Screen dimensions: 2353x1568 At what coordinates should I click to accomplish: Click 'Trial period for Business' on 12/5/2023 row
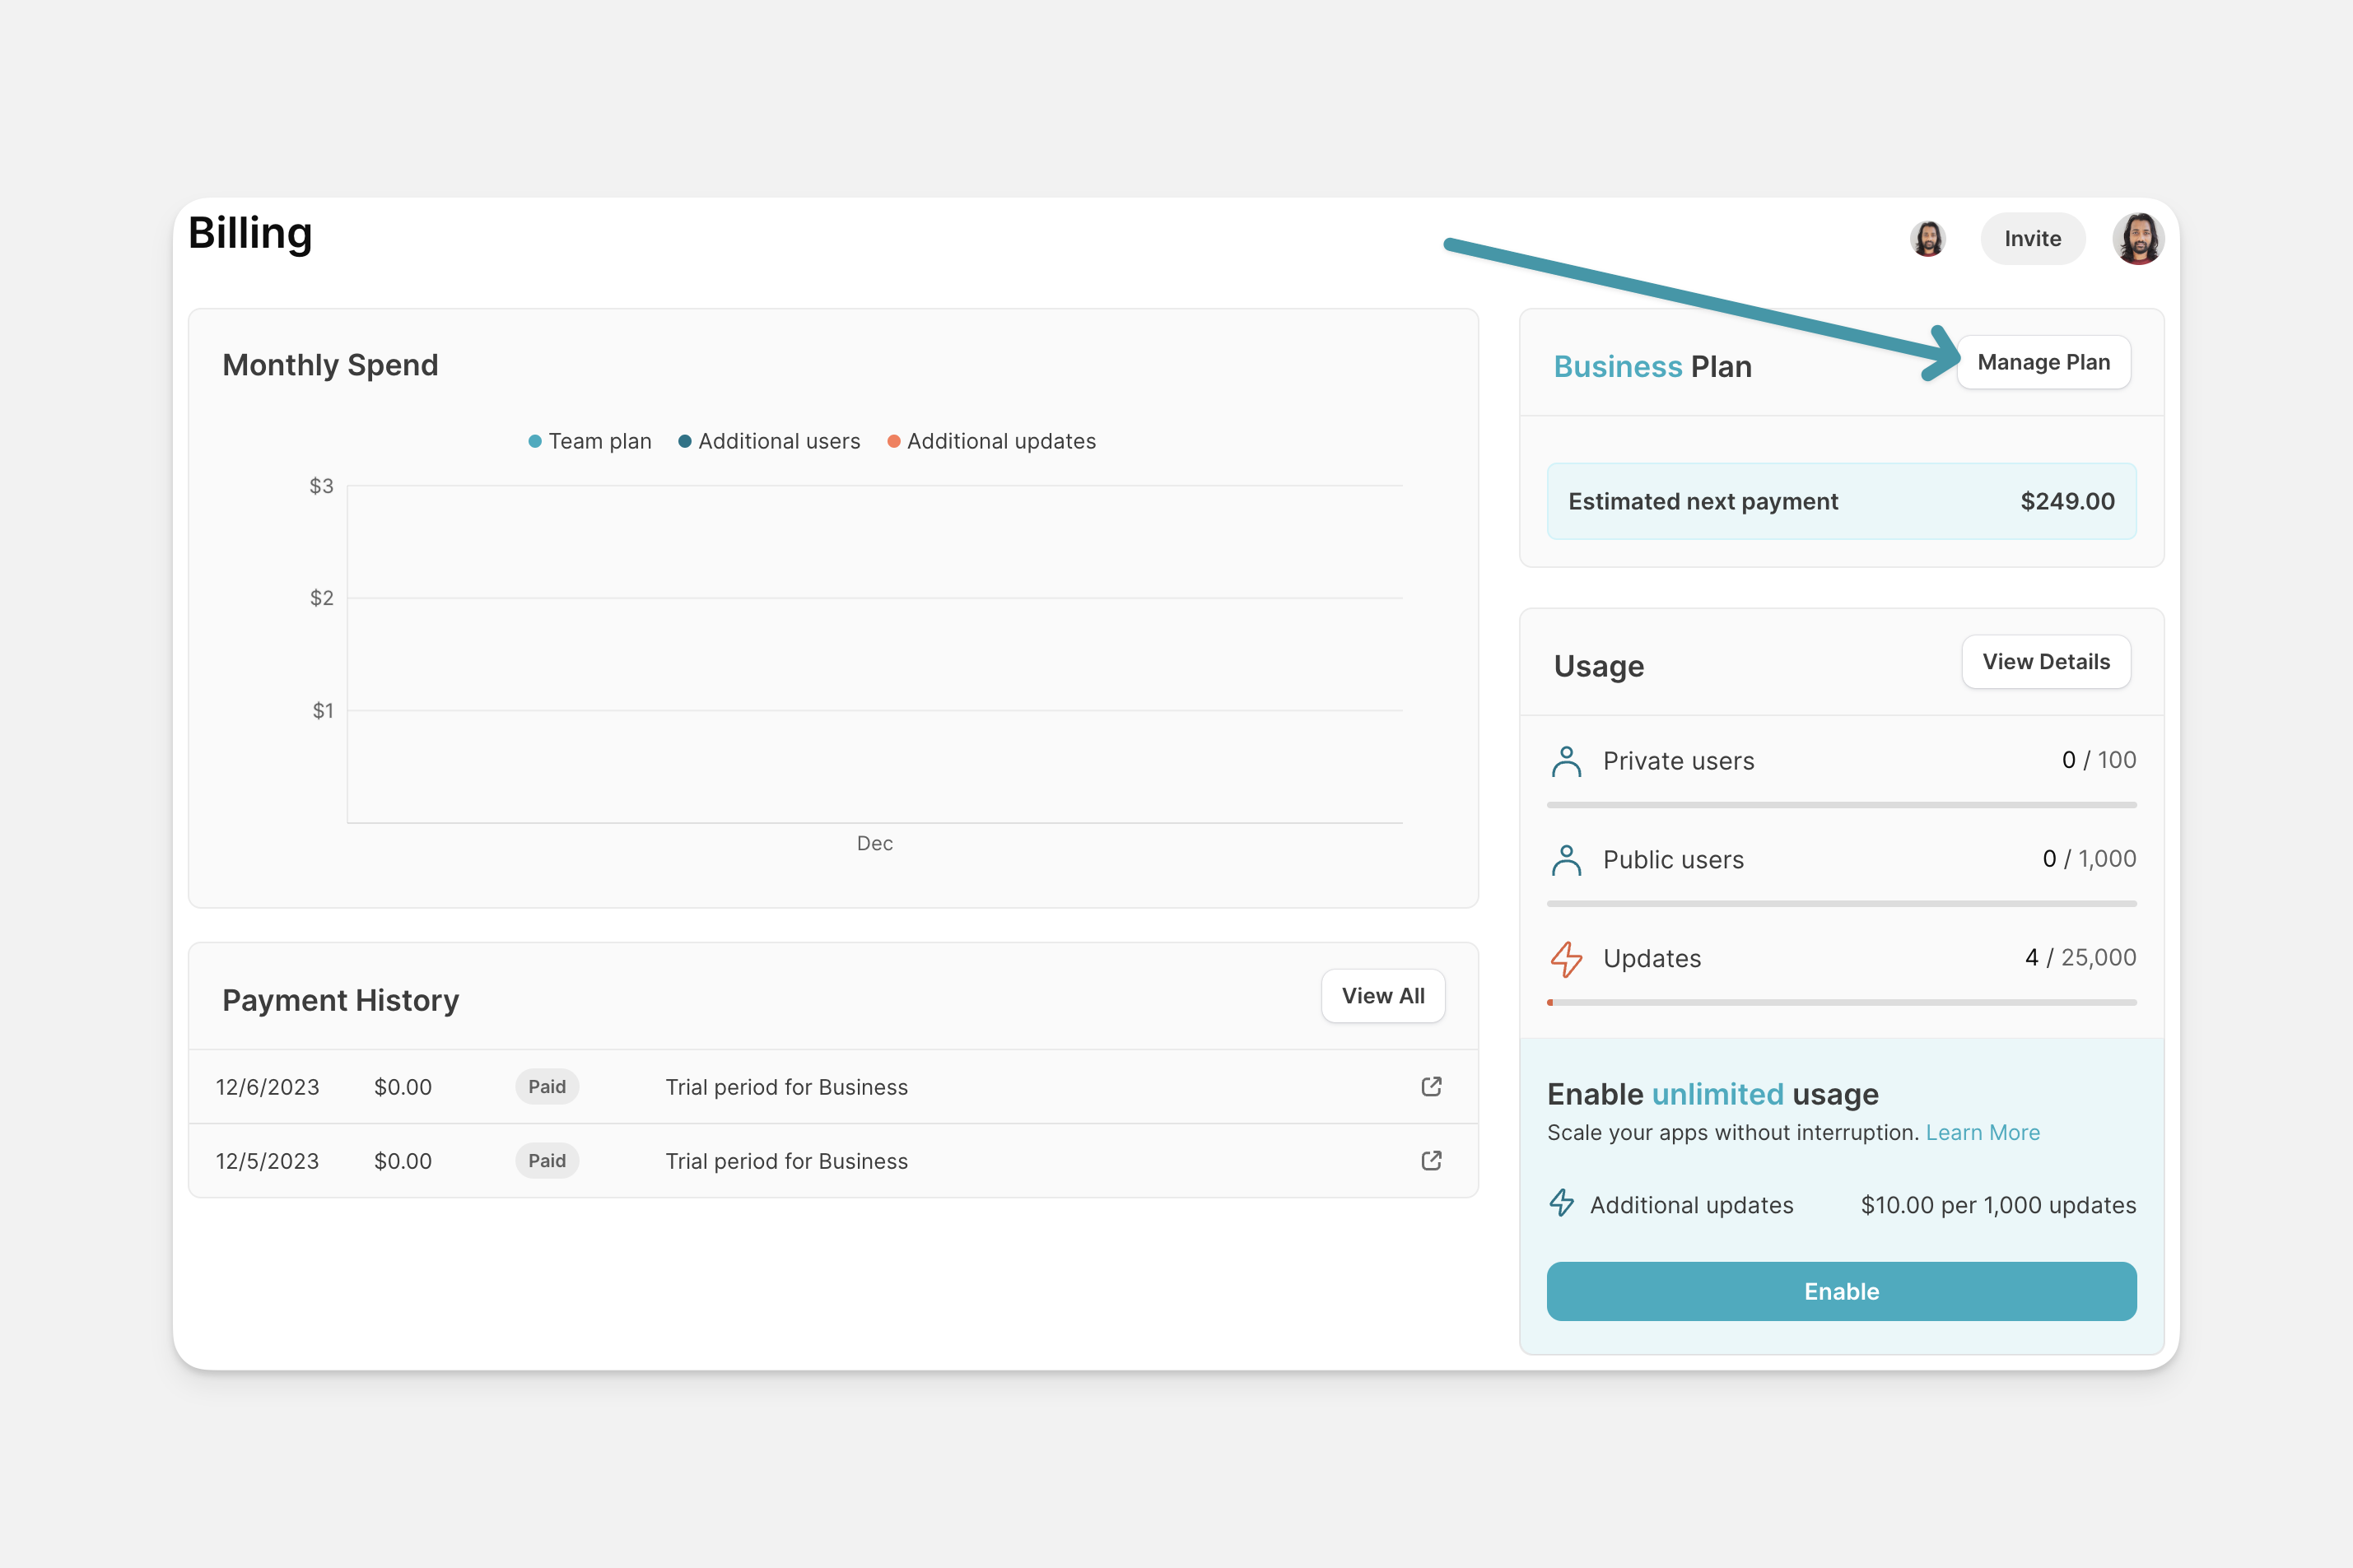[x=786, y=1161]
